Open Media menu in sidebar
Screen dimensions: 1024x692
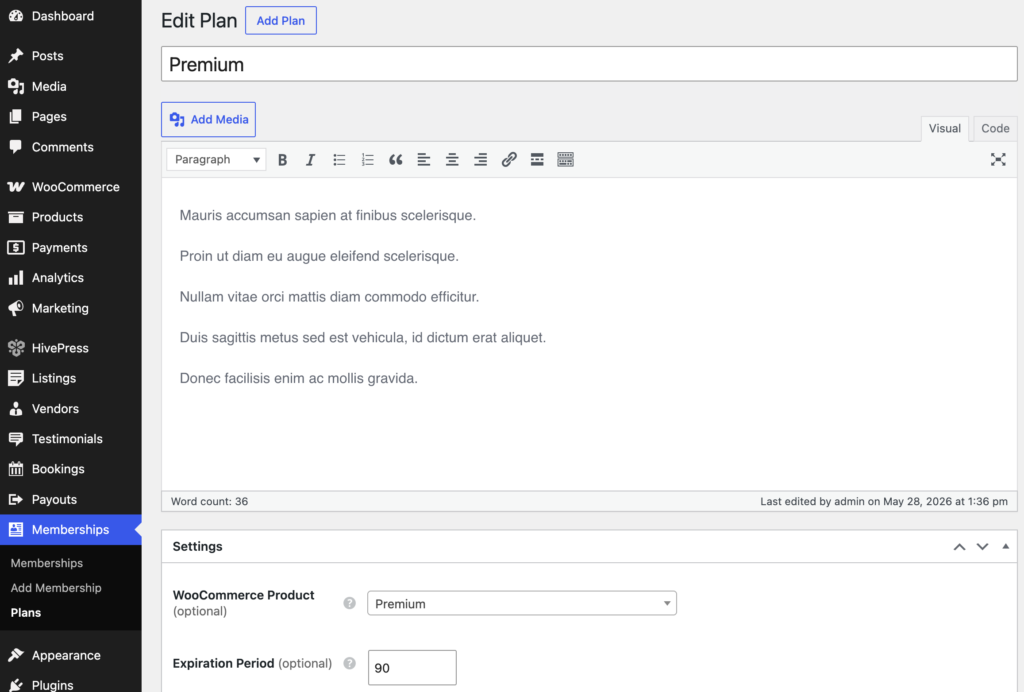pos(71,86)
